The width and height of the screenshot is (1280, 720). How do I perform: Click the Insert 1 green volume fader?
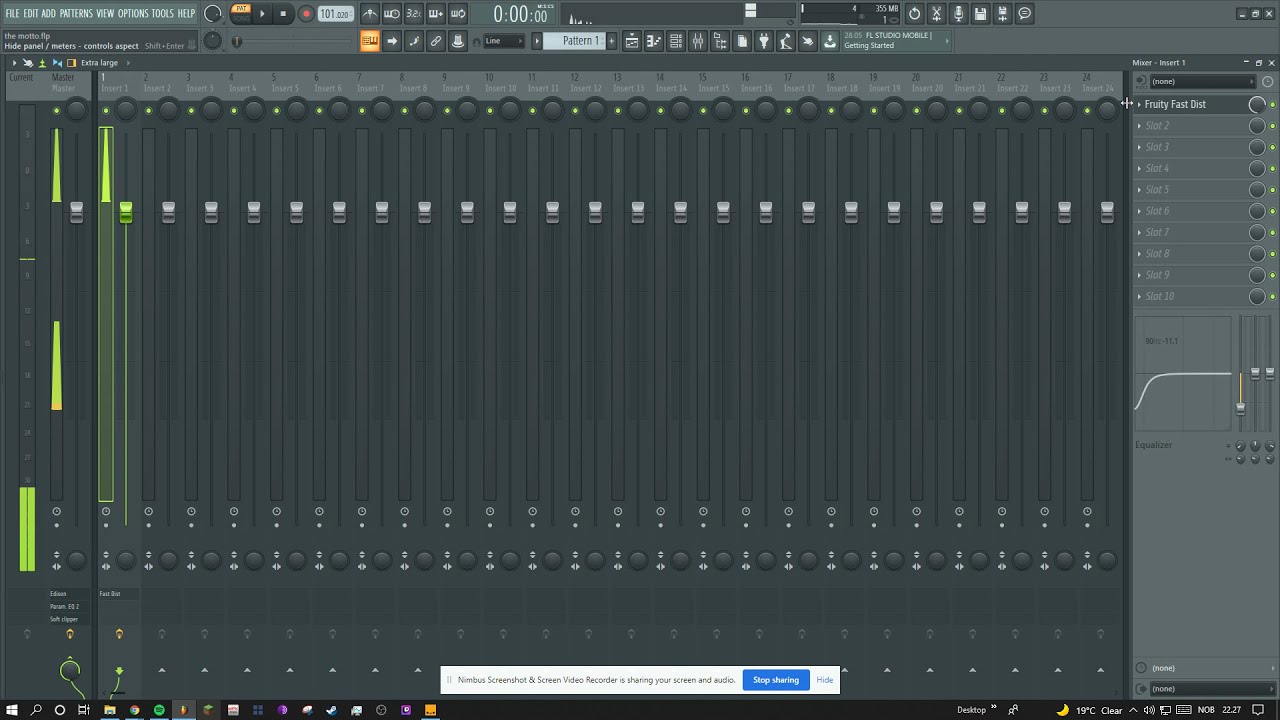[126, 212]
